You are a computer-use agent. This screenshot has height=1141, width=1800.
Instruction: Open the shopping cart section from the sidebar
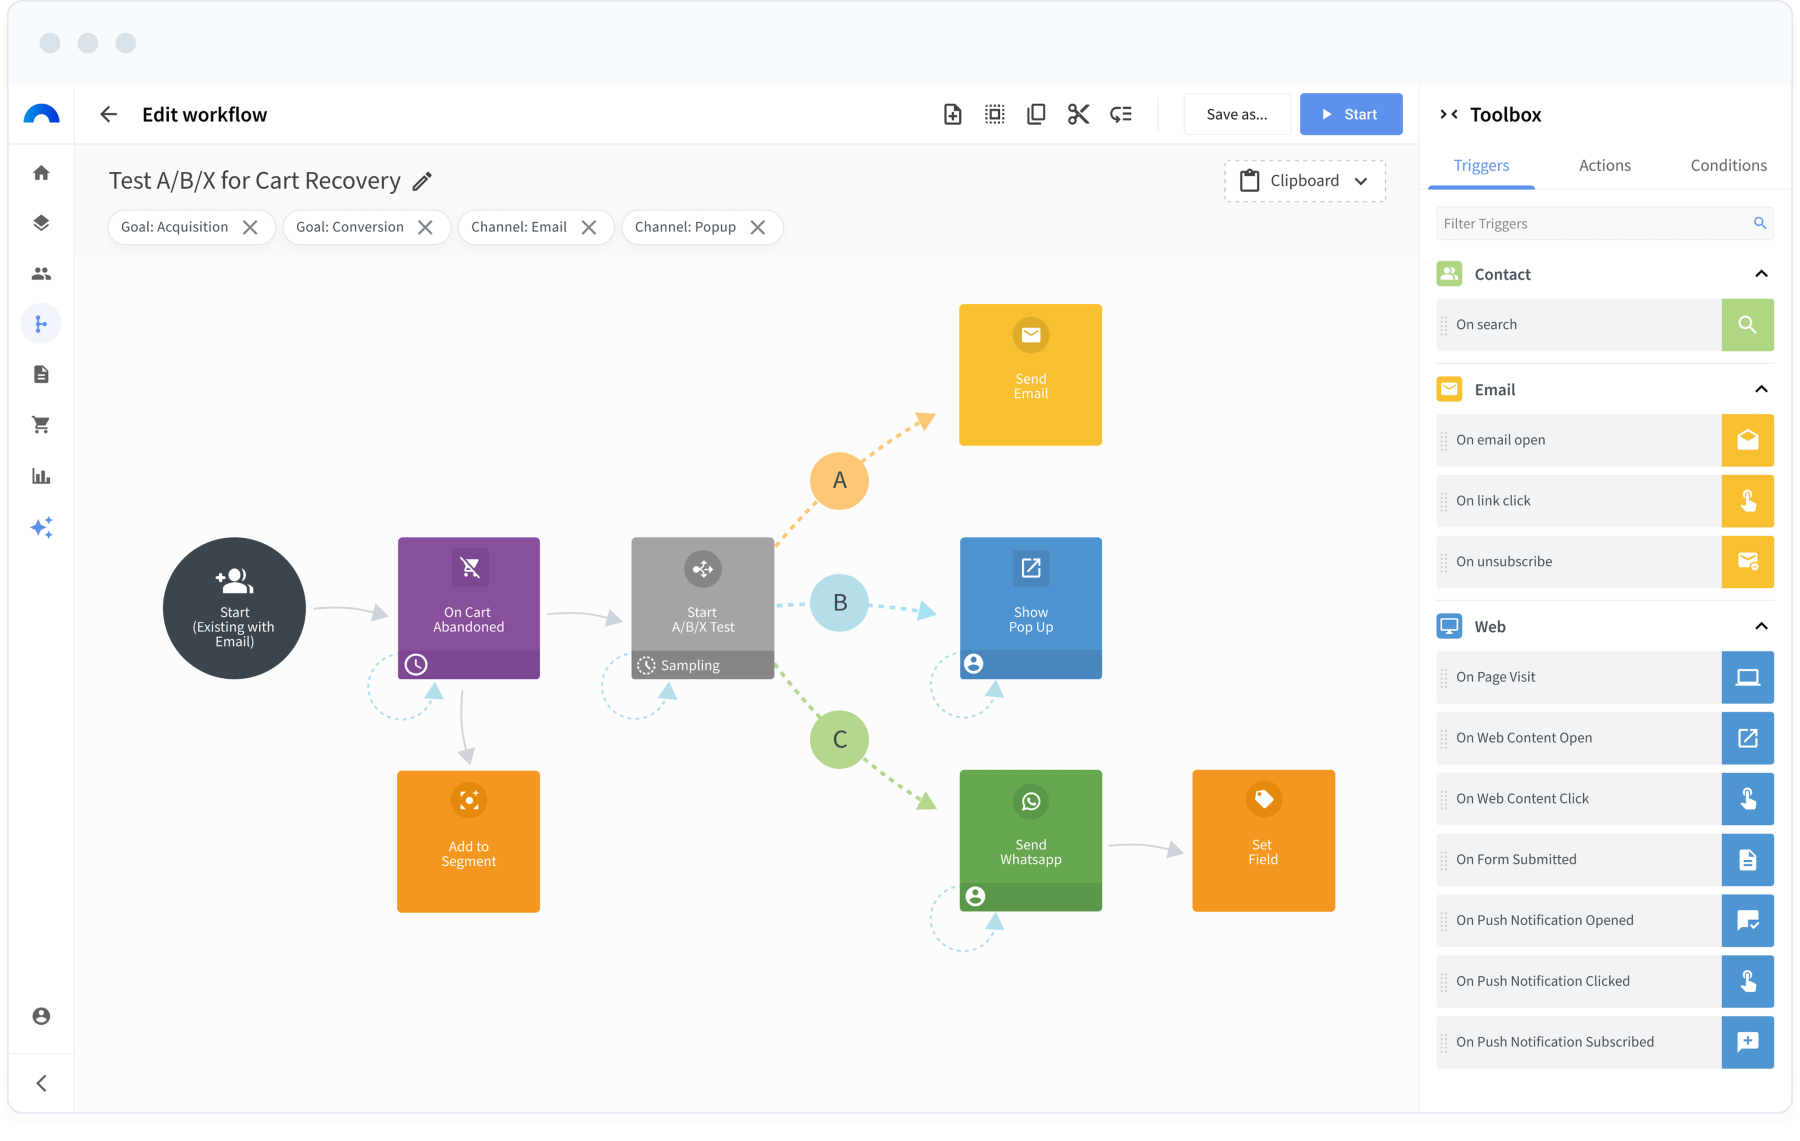(x=42, y=424)
